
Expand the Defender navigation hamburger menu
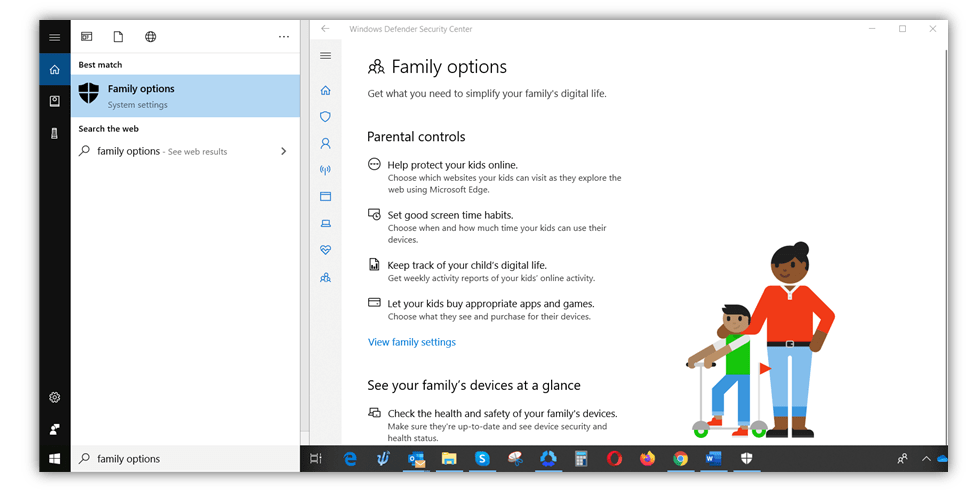click(x=325, y=56)
